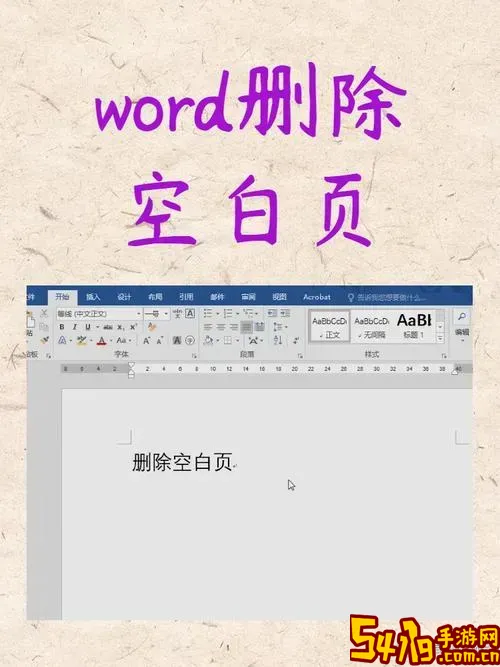500x667 pixels.
Task: Click the paragraph shading bucket
Action: click(208, 340)
